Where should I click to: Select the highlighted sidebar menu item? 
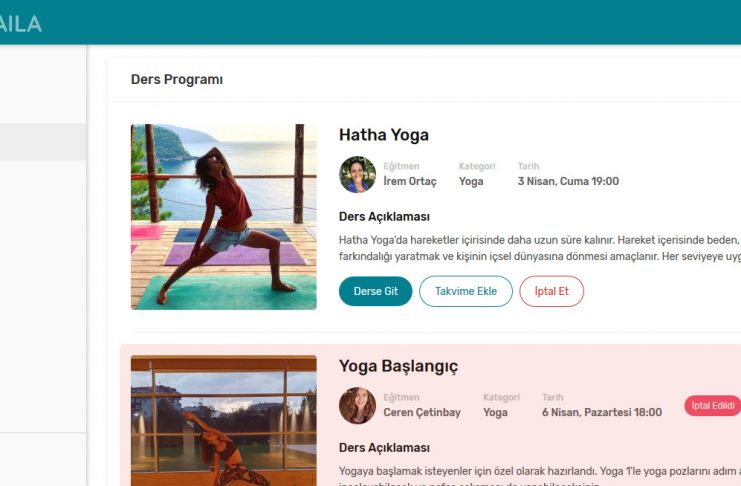(43, 142)
